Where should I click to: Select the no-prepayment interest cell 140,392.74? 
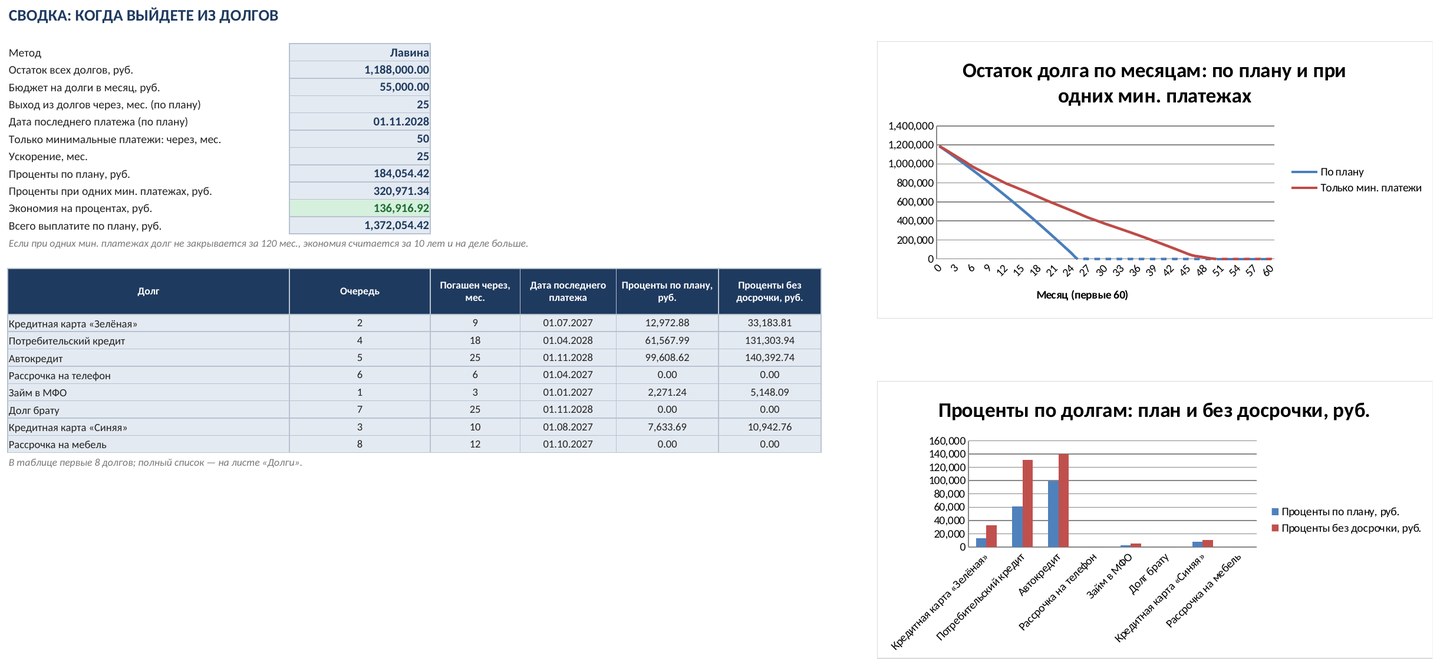[769, 358]
